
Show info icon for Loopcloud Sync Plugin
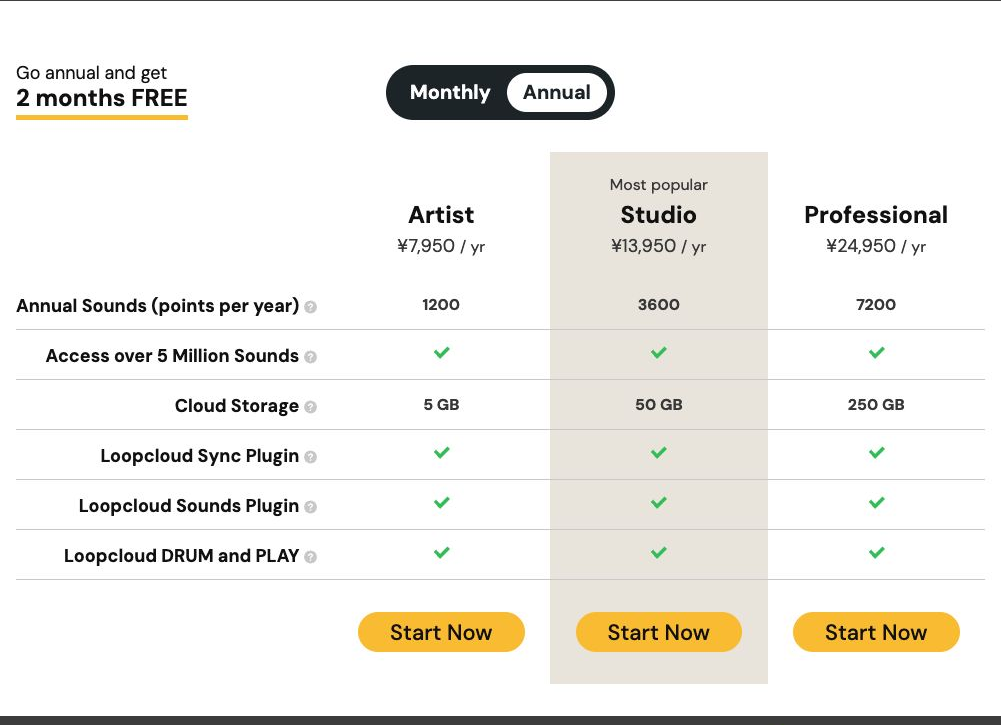(x=310, y=457)
